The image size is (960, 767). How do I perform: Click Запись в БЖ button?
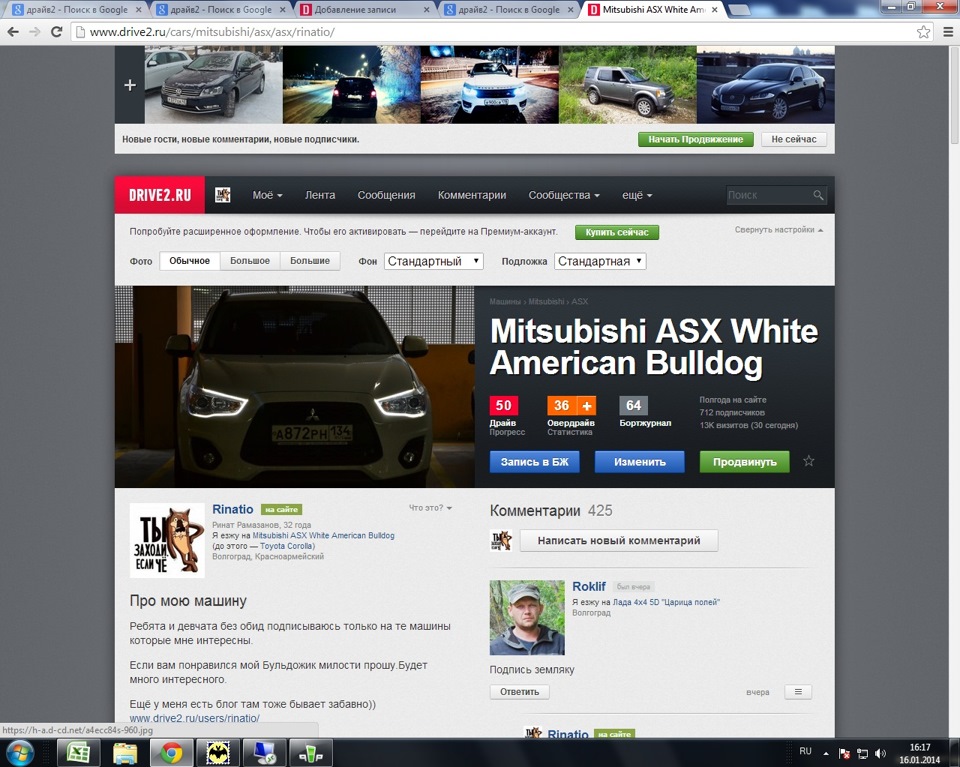point(534,462)
